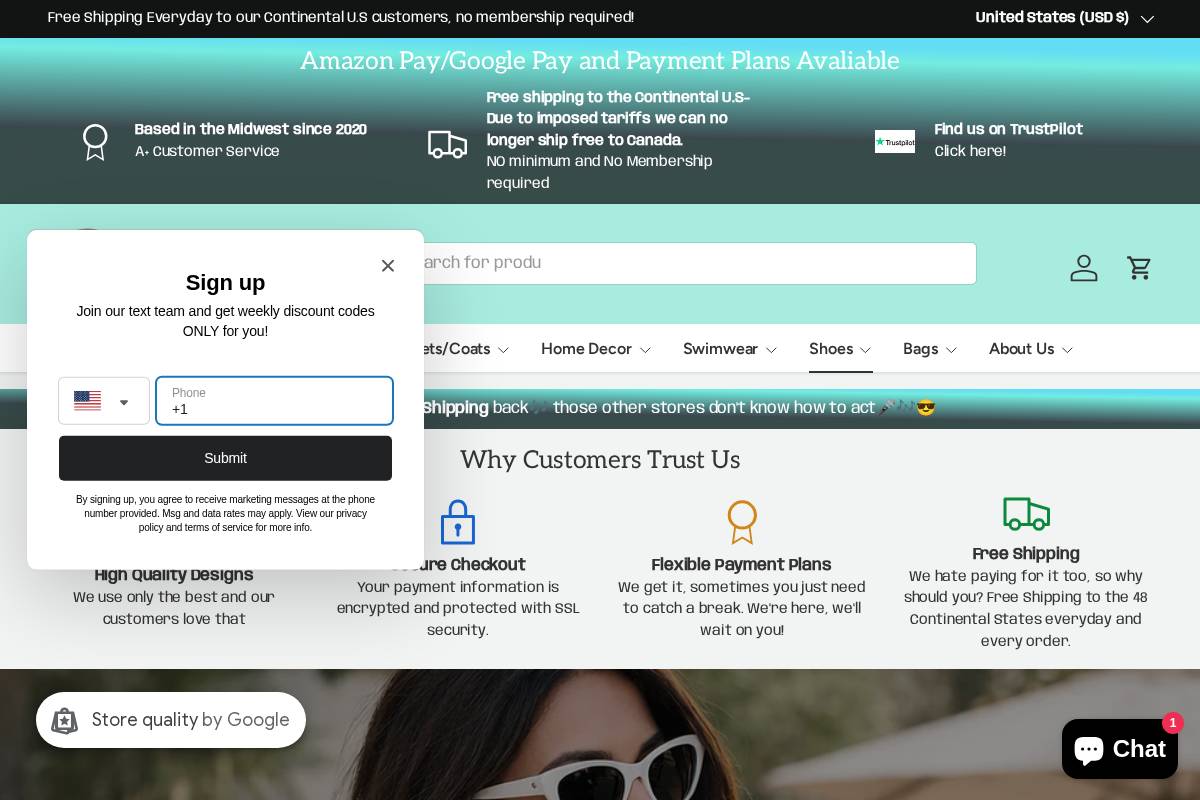
Task: Click the award ribbon icon near Based in the Midwest
Action: (x=95, y=142)
